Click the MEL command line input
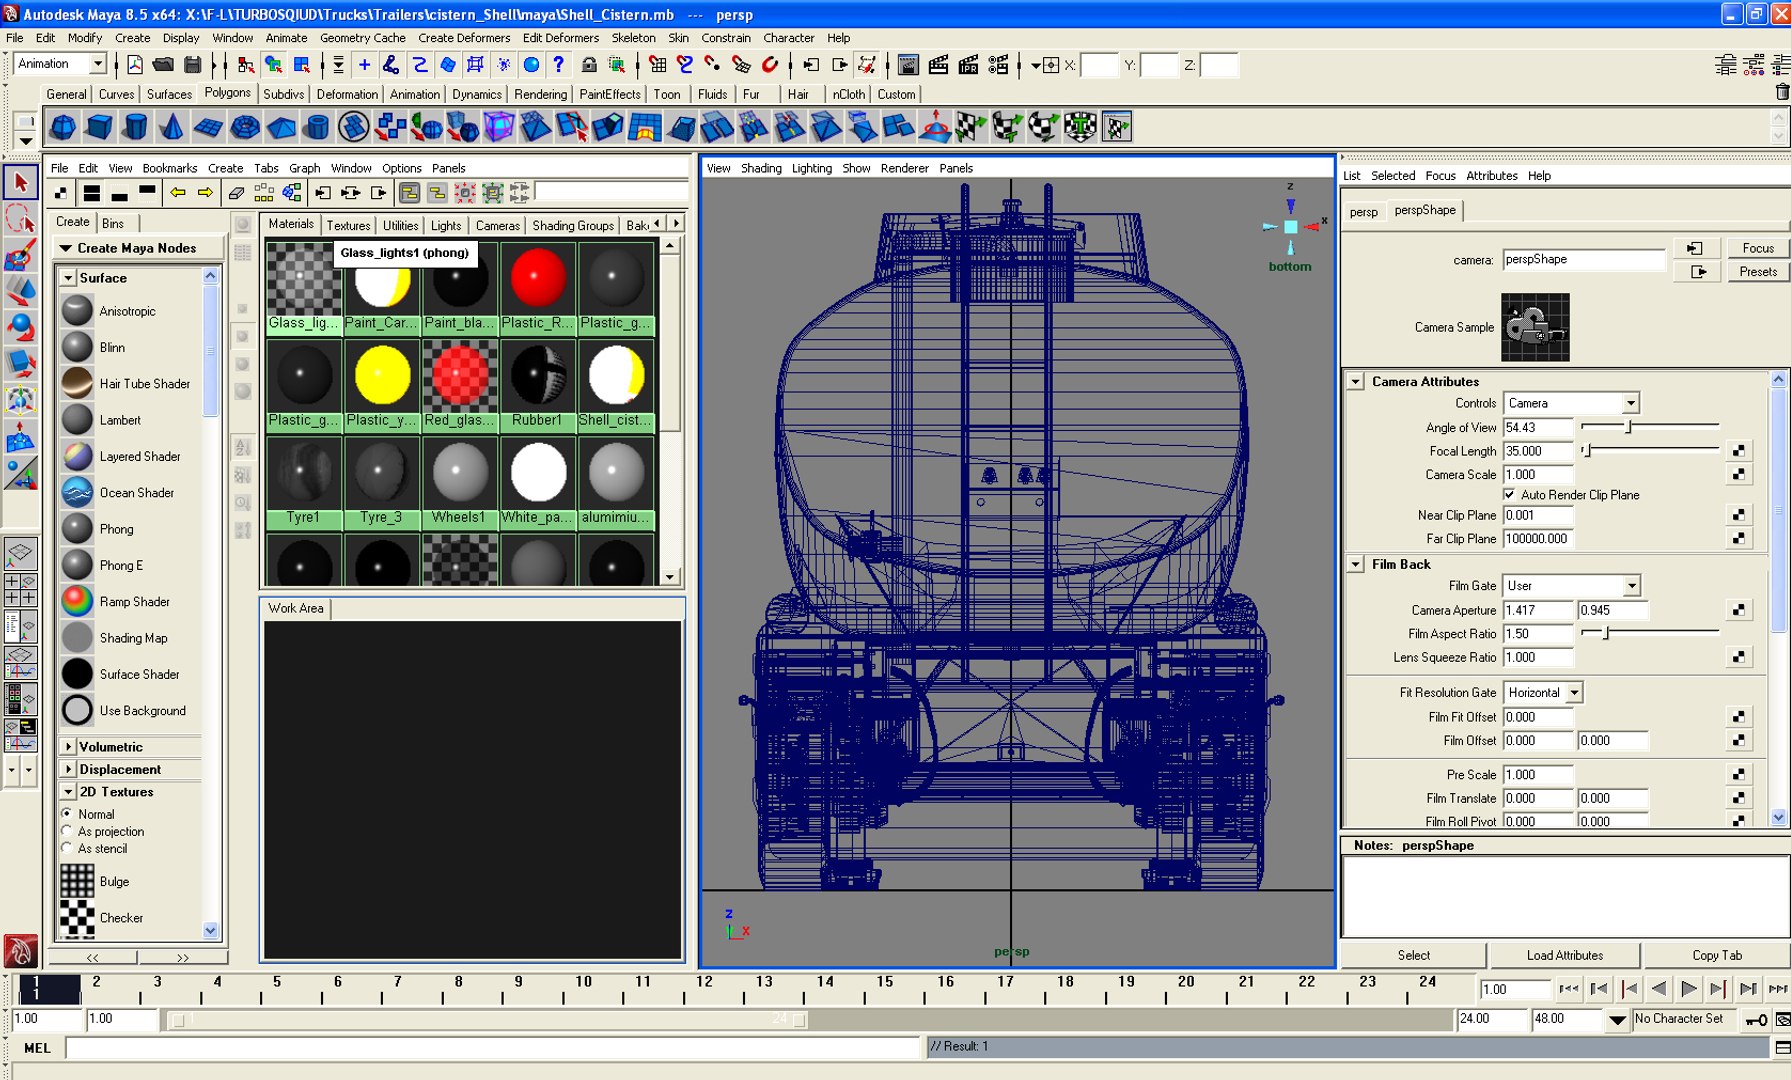The width and height of the screenshot is (1791, 1080). click(x=492, y=1048)
